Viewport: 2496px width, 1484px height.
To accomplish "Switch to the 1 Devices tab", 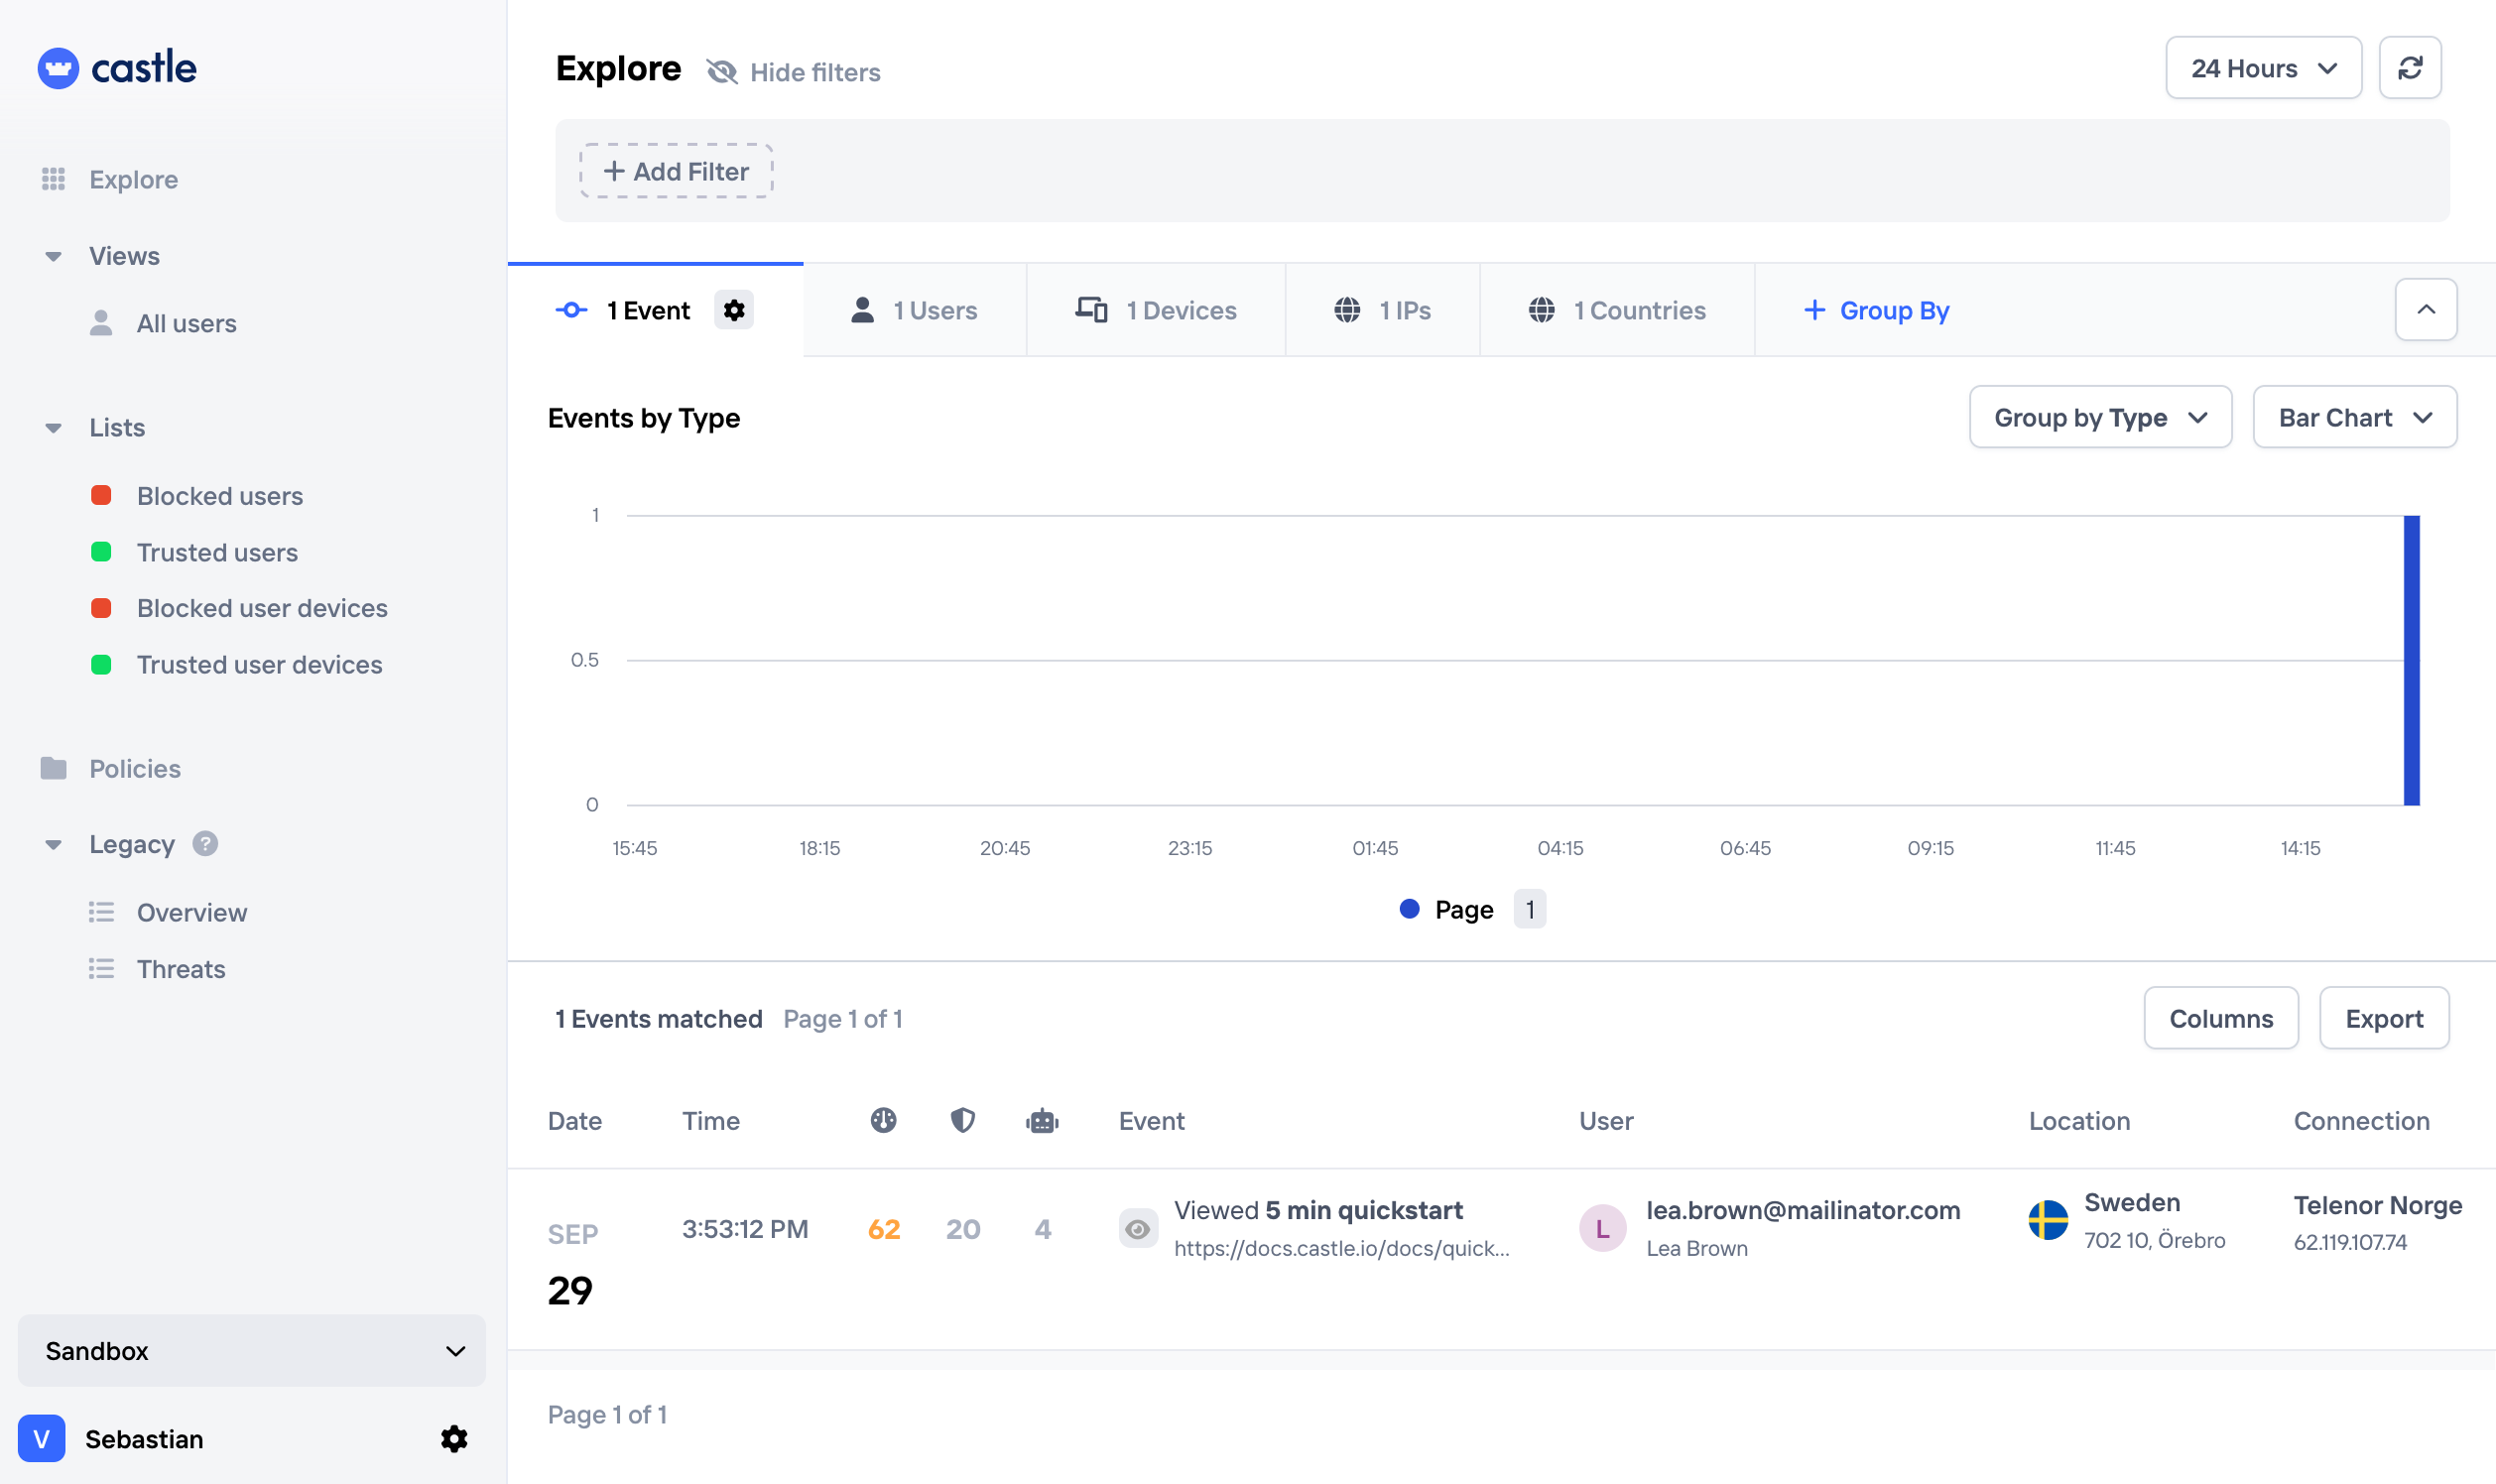I will pos(1155,310).
